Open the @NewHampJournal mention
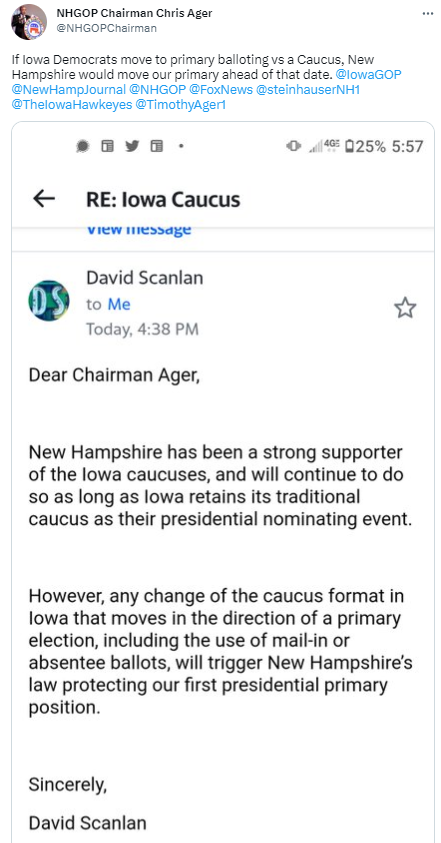Viewport: 441px width, 843px height. [68, 90]
